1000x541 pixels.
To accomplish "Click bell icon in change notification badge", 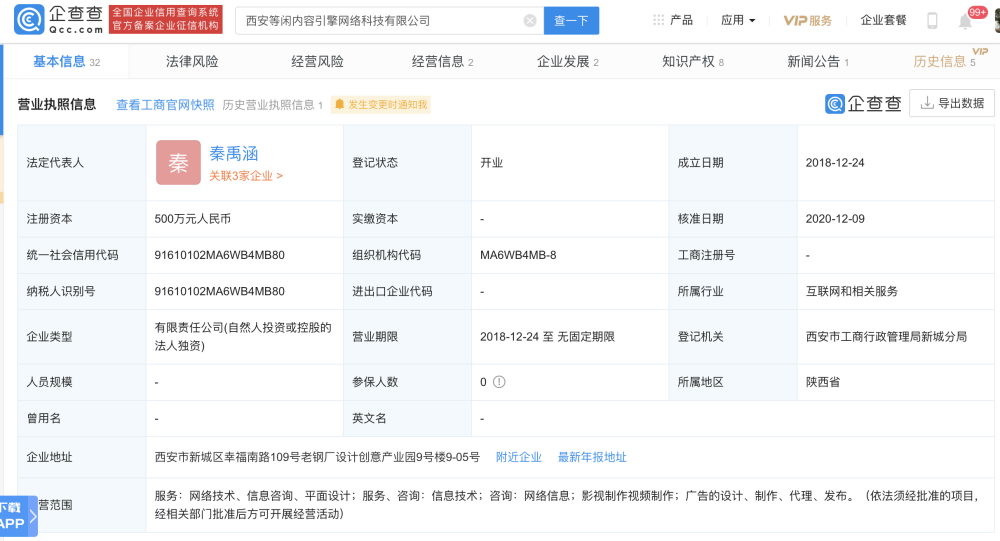I will (340, 105).
